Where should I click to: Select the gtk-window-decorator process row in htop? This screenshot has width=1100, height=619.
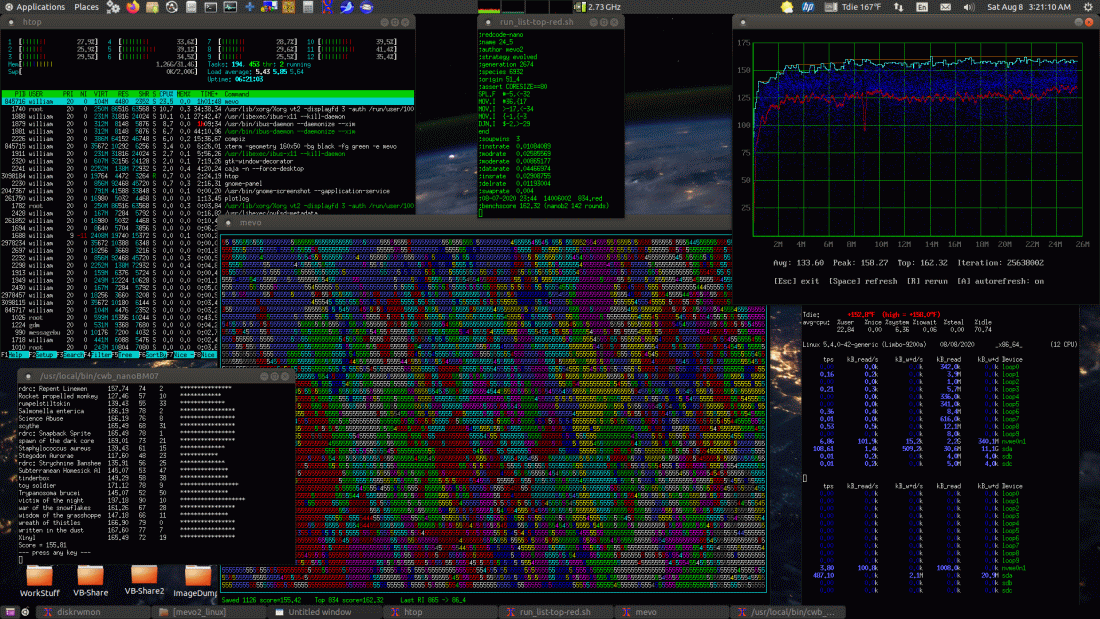(208, 161)
